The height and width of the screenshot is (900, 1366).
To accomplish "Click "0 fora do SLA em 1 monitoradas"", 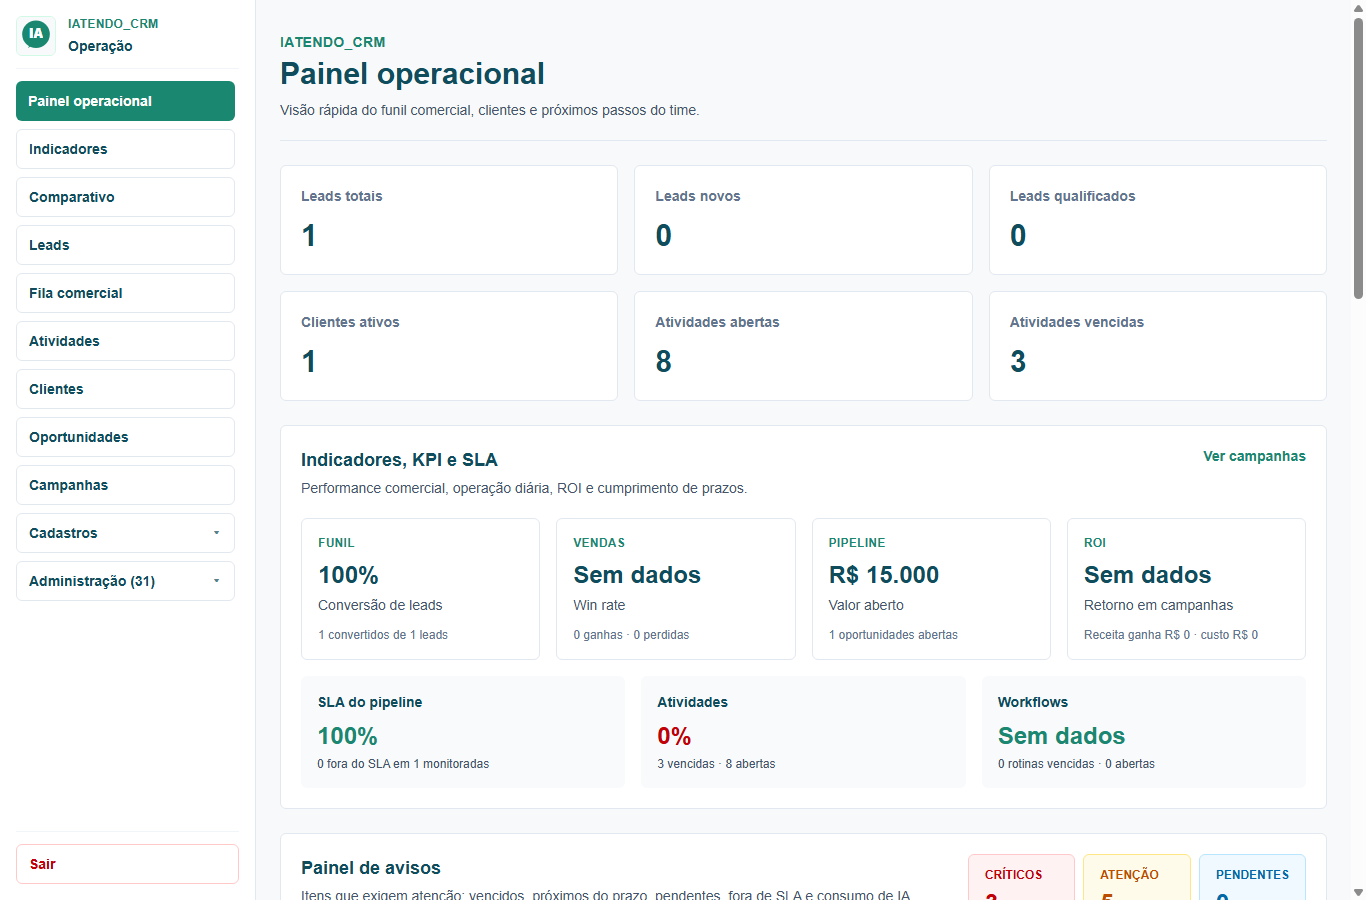I will click(403, 764).
